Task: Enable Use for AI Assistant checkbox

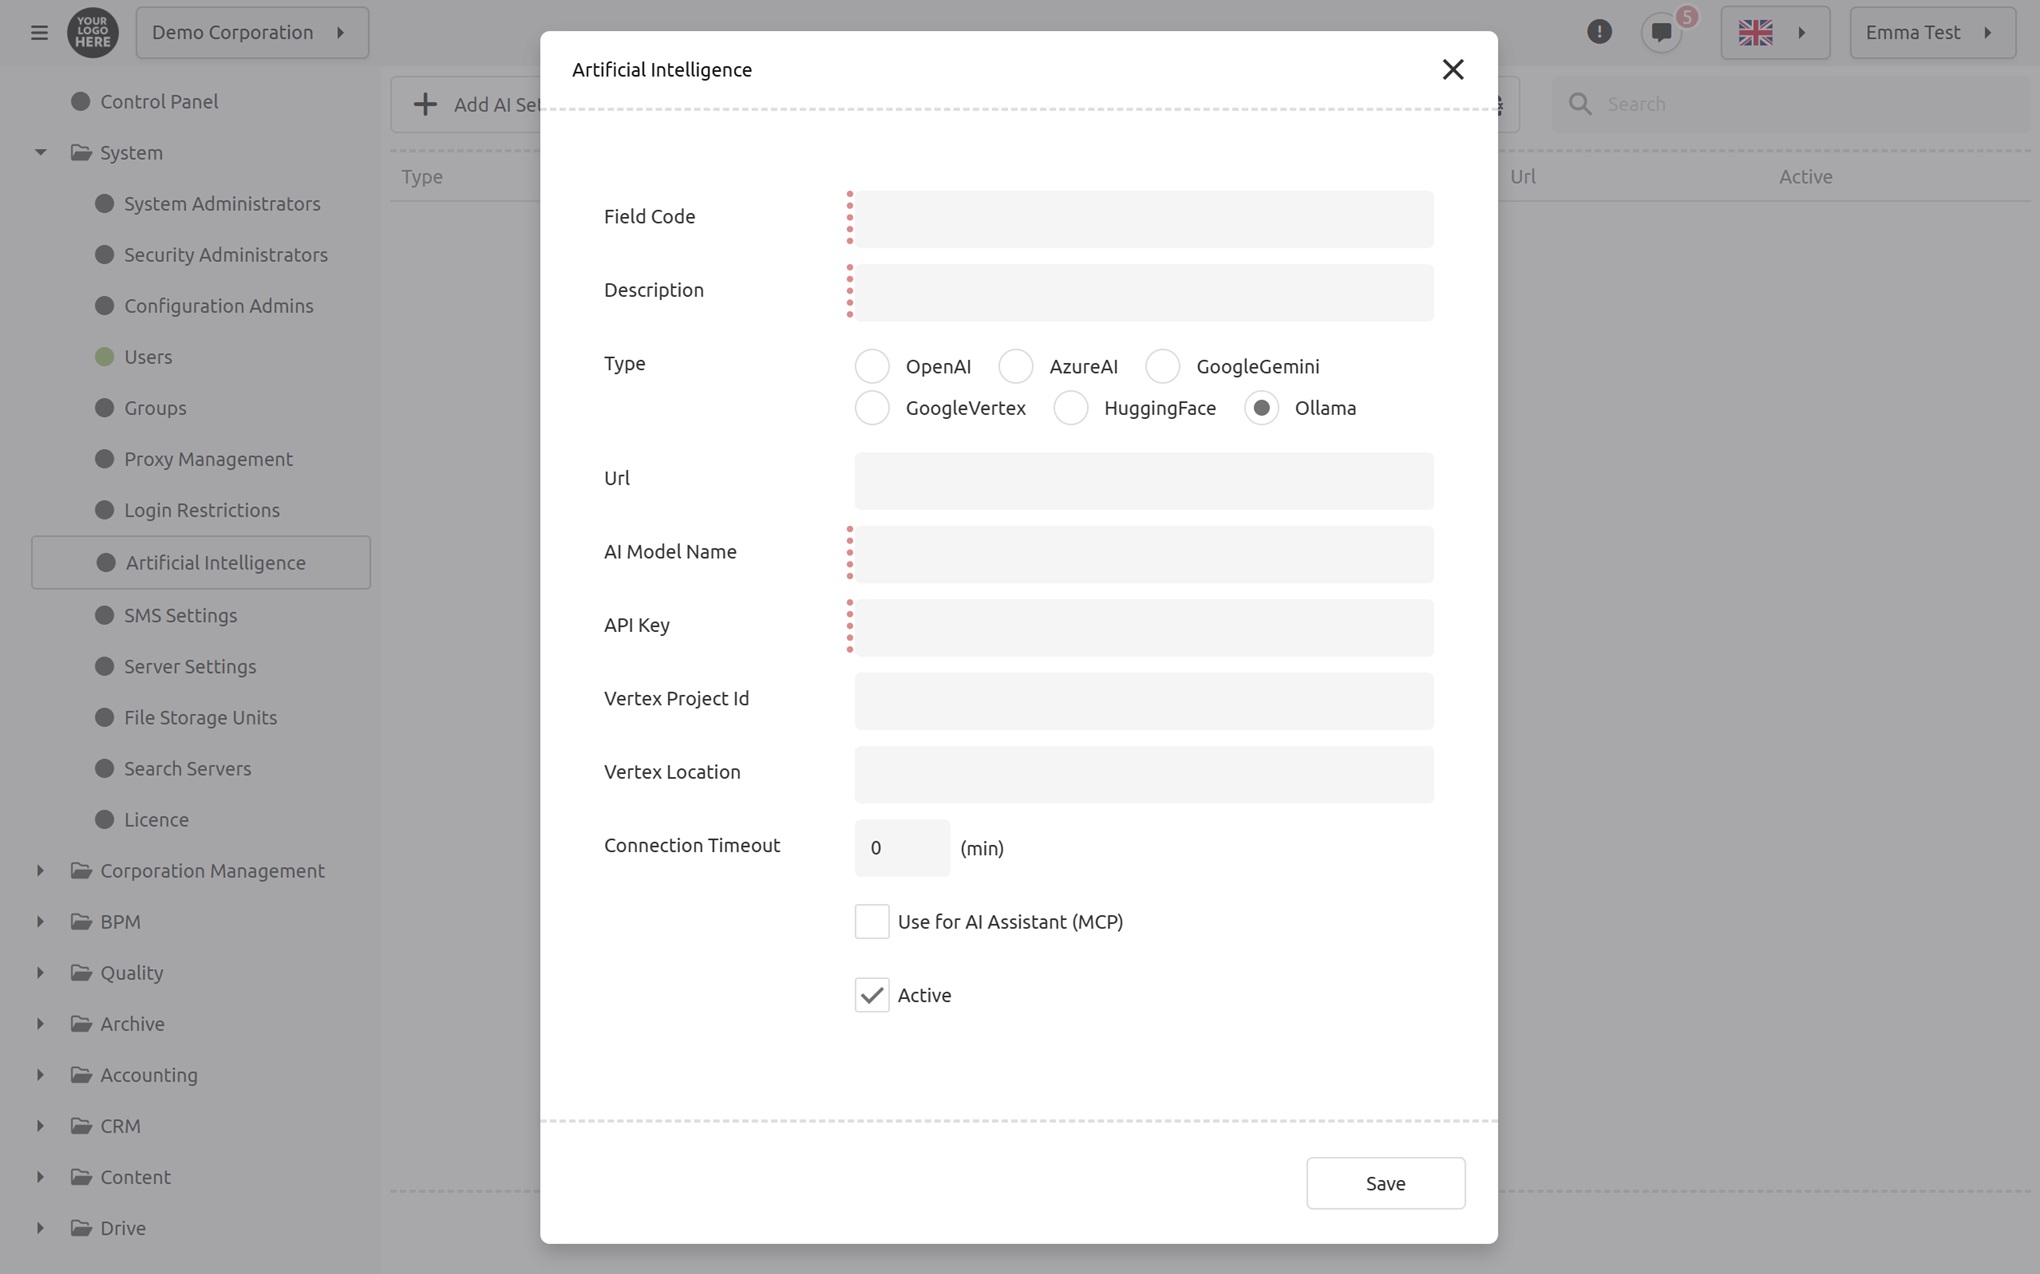Action: pyautogui.click(x=872, y=921)
